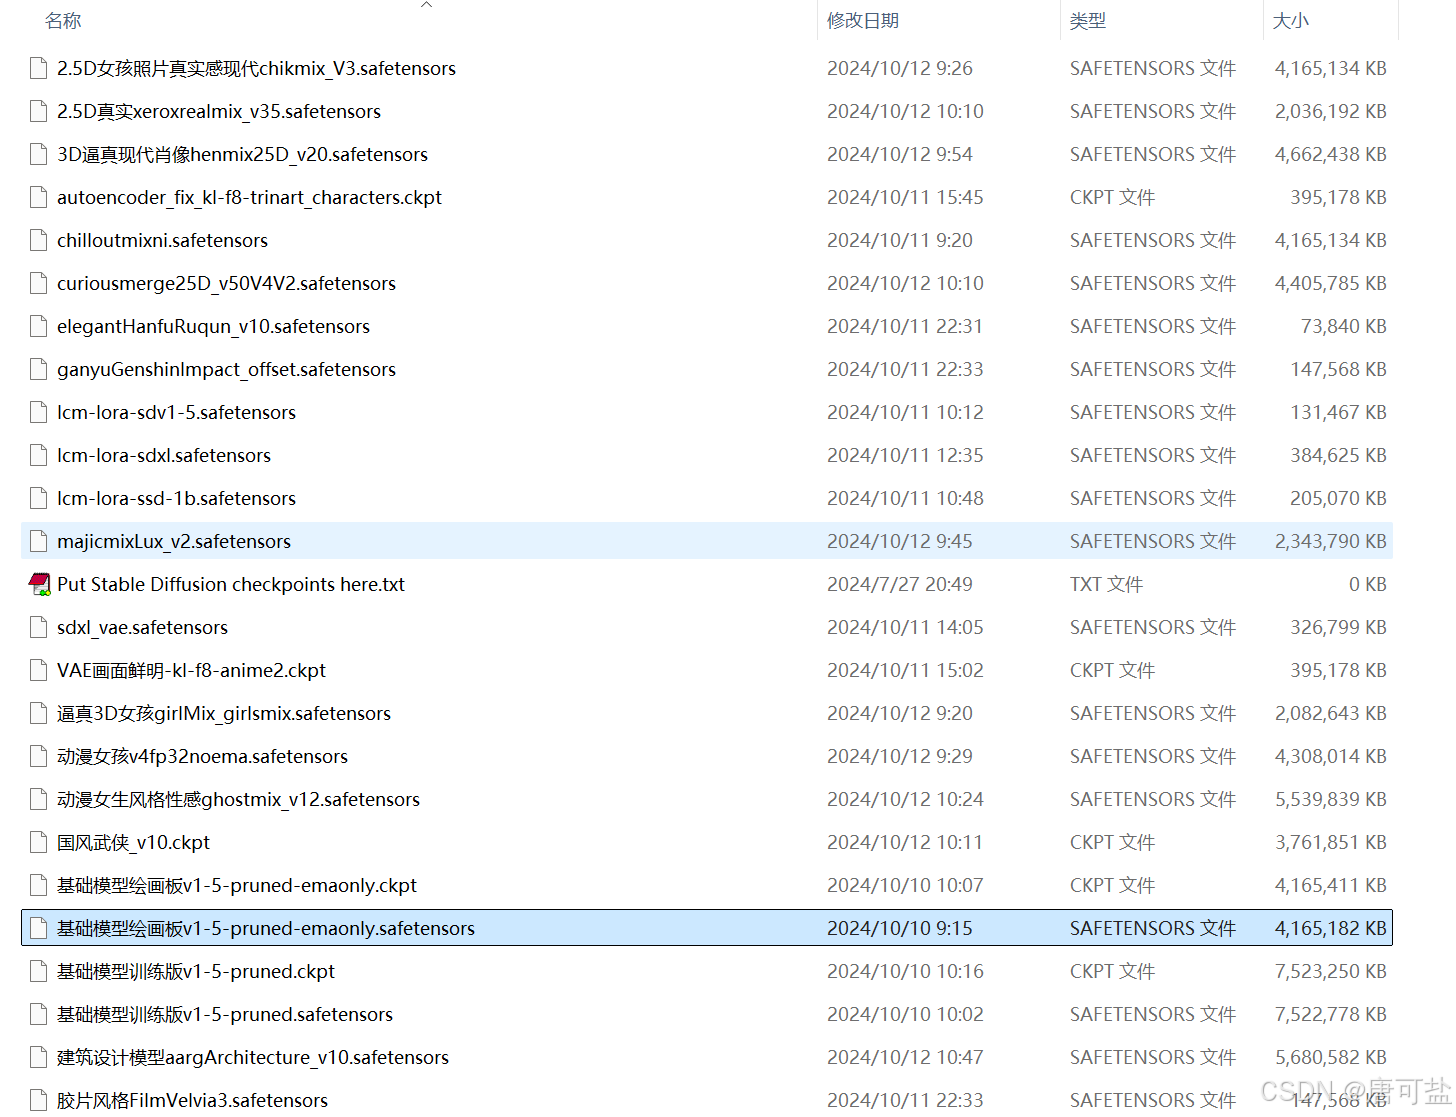Click the date 2024/10/11 12:35
Image resolution: width=1456 pixels, height=1117 pixels.
tap(905, 455)
